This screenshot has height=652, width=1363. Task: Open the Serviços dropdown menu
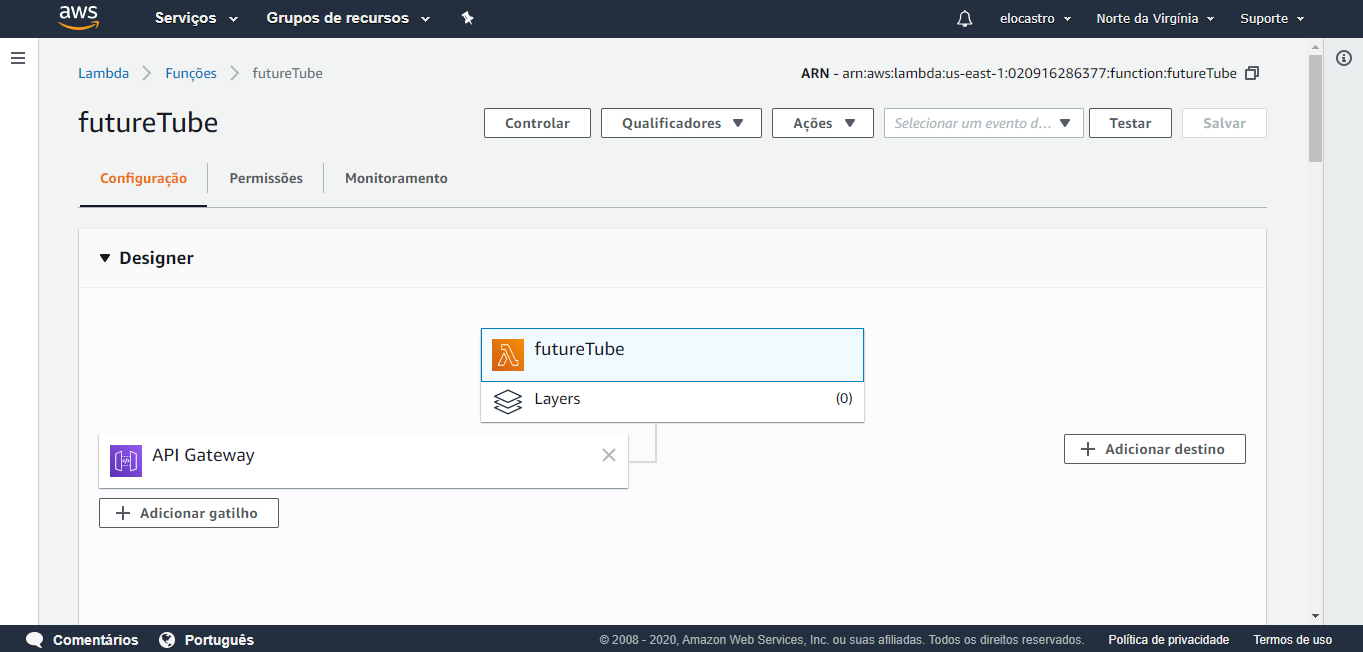[197, 19]
